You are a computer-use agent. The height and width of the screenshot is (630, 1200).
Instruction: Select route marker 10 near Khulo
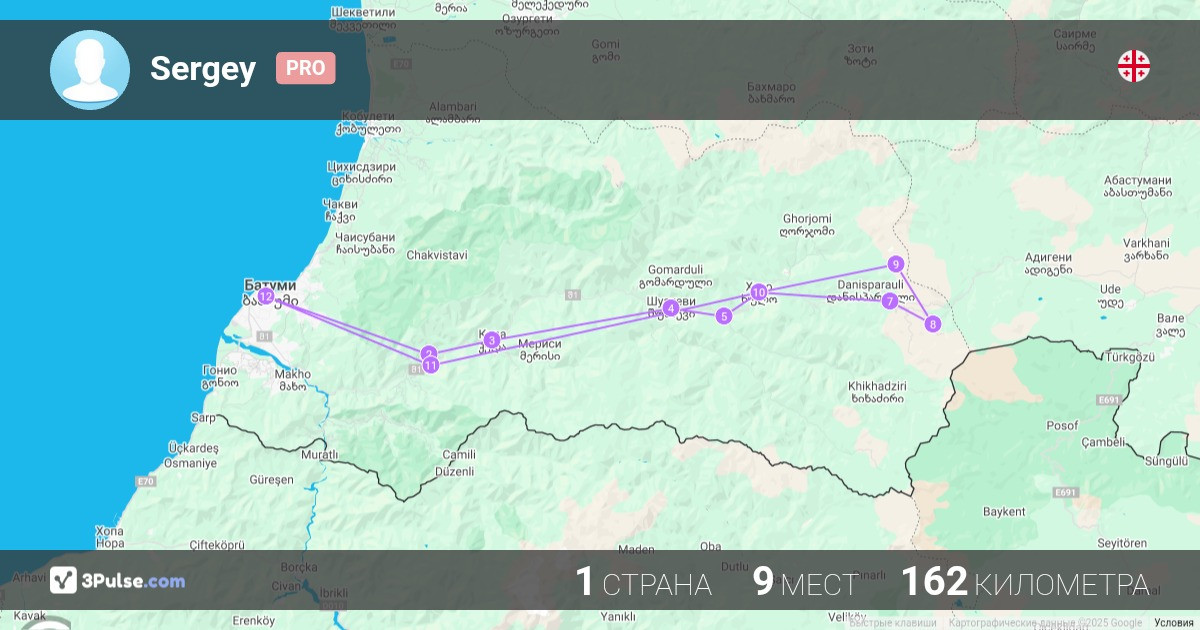point(759,292)
